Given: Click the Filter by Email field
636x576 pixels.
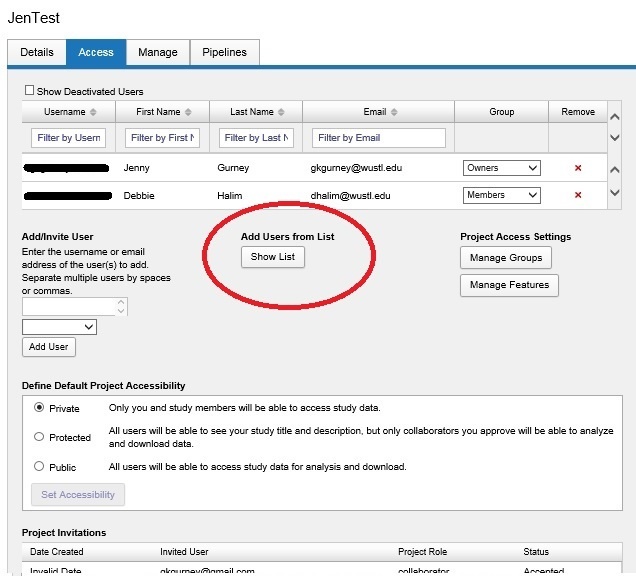Looking at the screenshot, I should (x=378, y=137).
